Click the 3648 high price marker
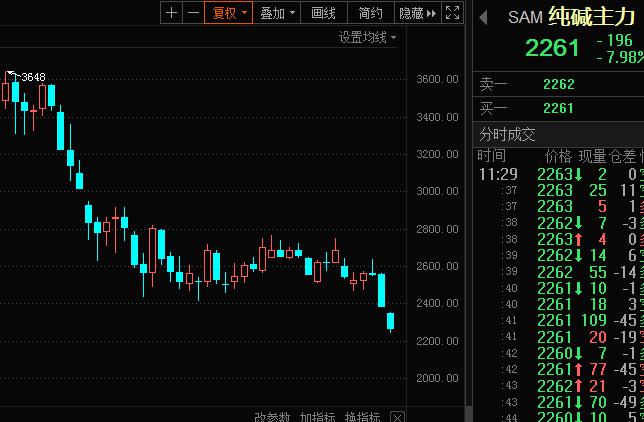This screenshot has height=422, width=644. pyautogui.click(x=33, y=77)
